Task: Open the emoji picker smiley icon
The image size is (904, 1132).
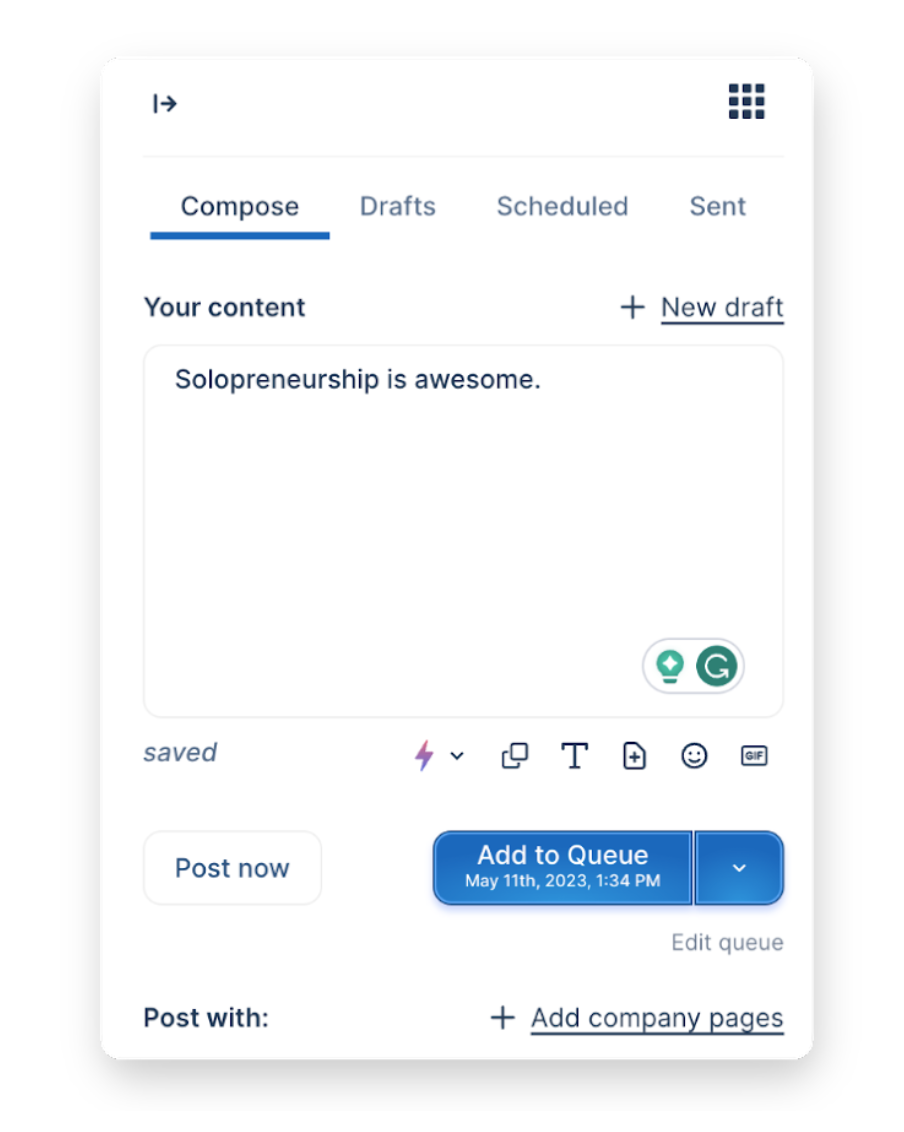Action: click(694, 756)
